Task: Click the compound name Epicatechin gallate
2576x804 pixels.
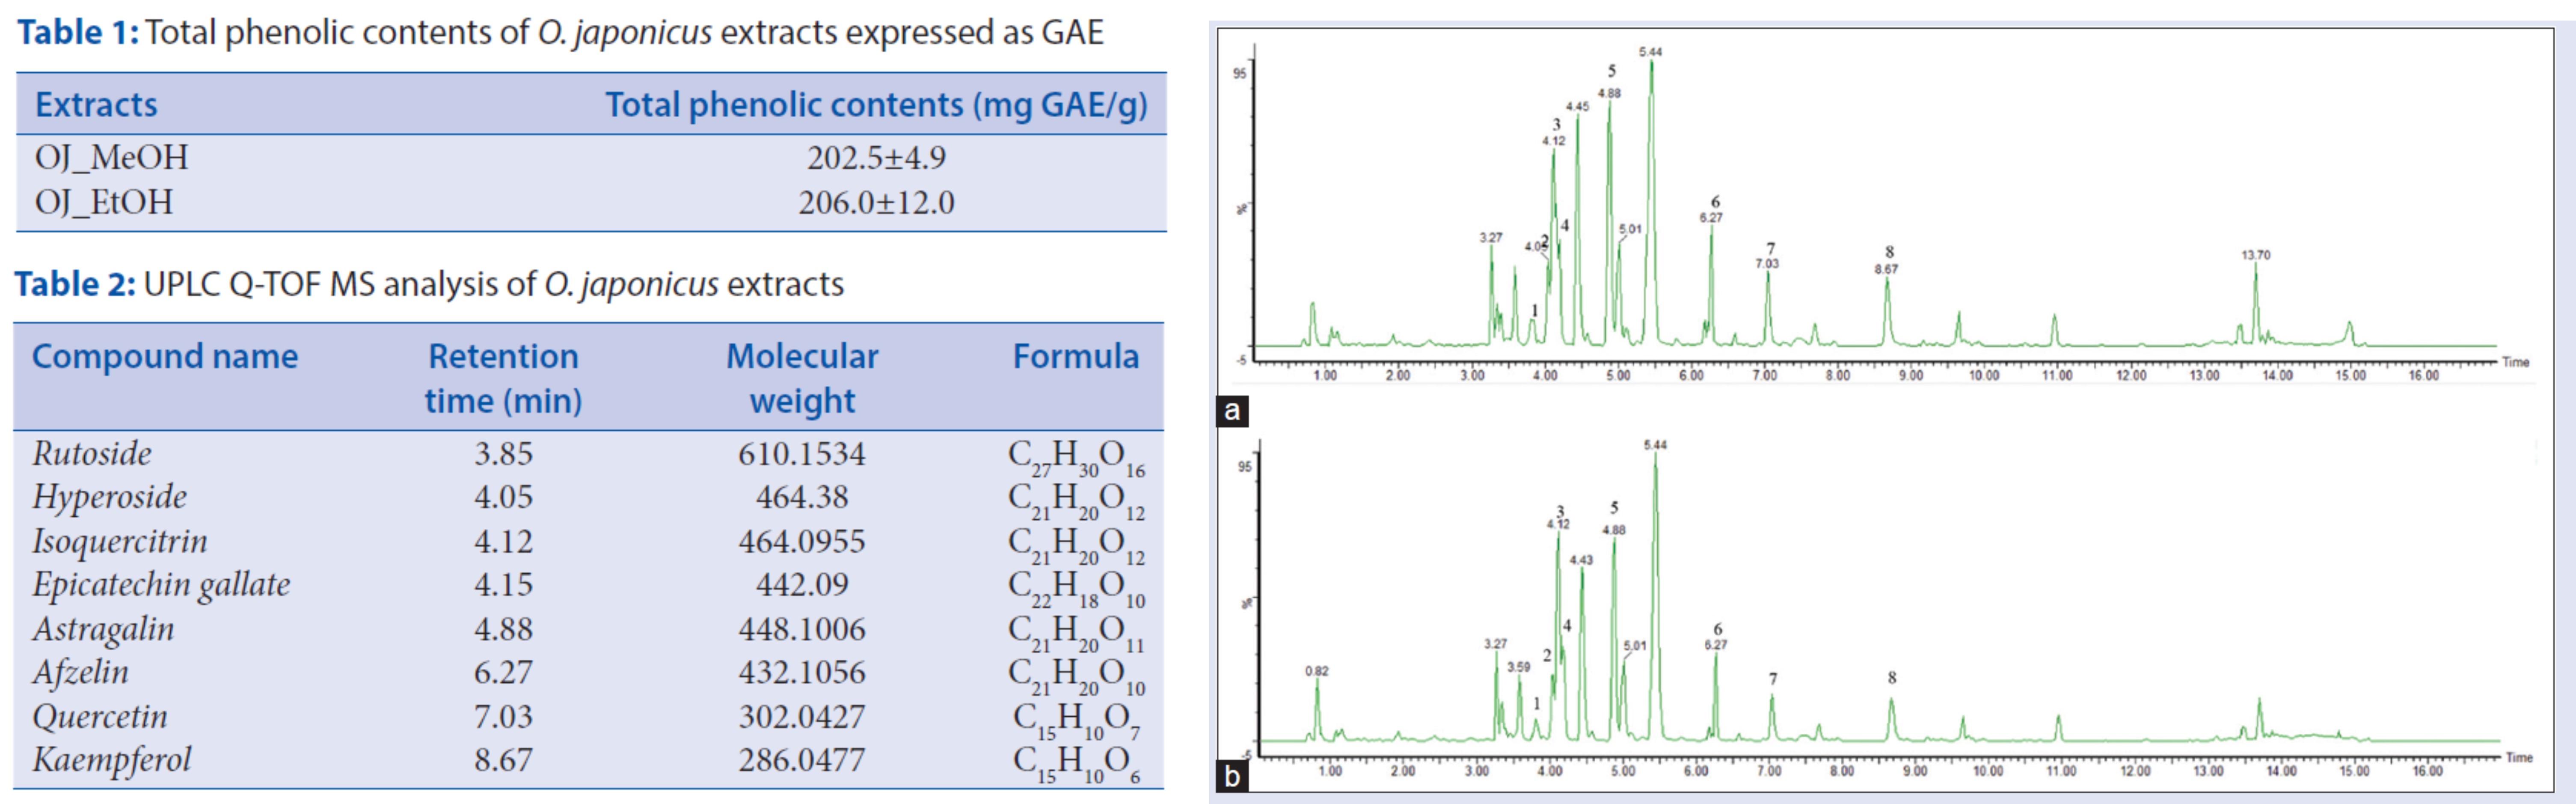Action: click(161, 585)
